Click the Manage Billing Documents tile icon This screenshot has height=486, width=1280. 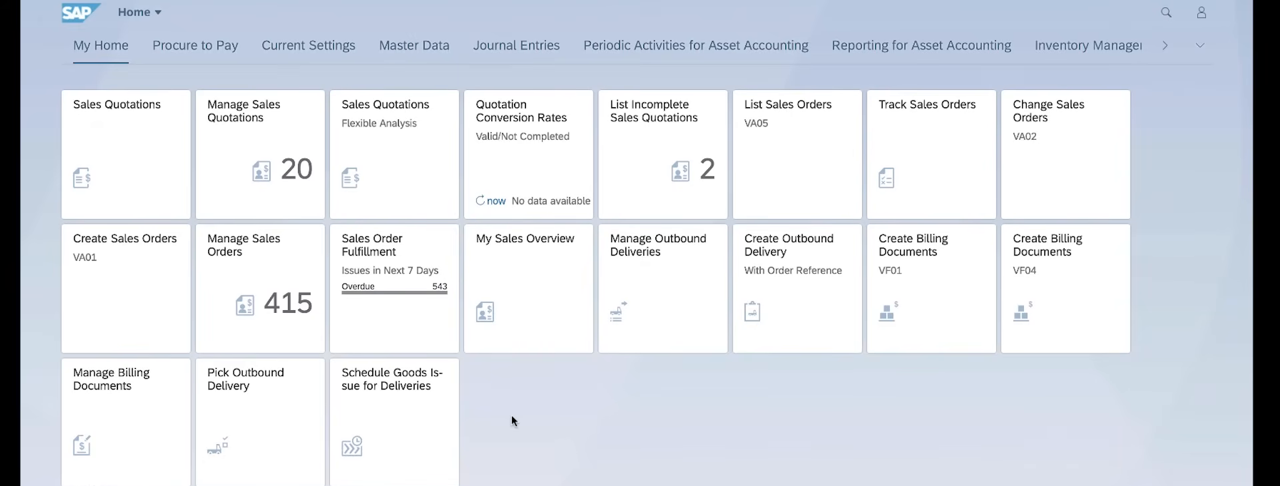(82, 445)
